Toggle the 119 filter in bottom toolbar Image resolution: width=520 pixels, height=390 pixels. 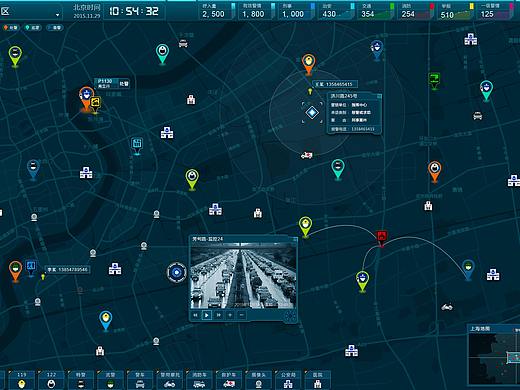coord(22,380)
